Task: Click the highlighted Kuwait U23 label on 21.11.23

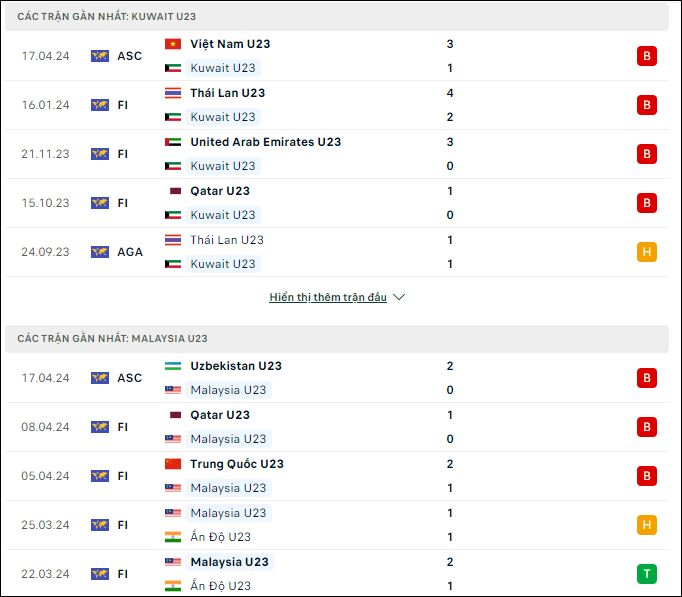Action: (x=223, y=166)
